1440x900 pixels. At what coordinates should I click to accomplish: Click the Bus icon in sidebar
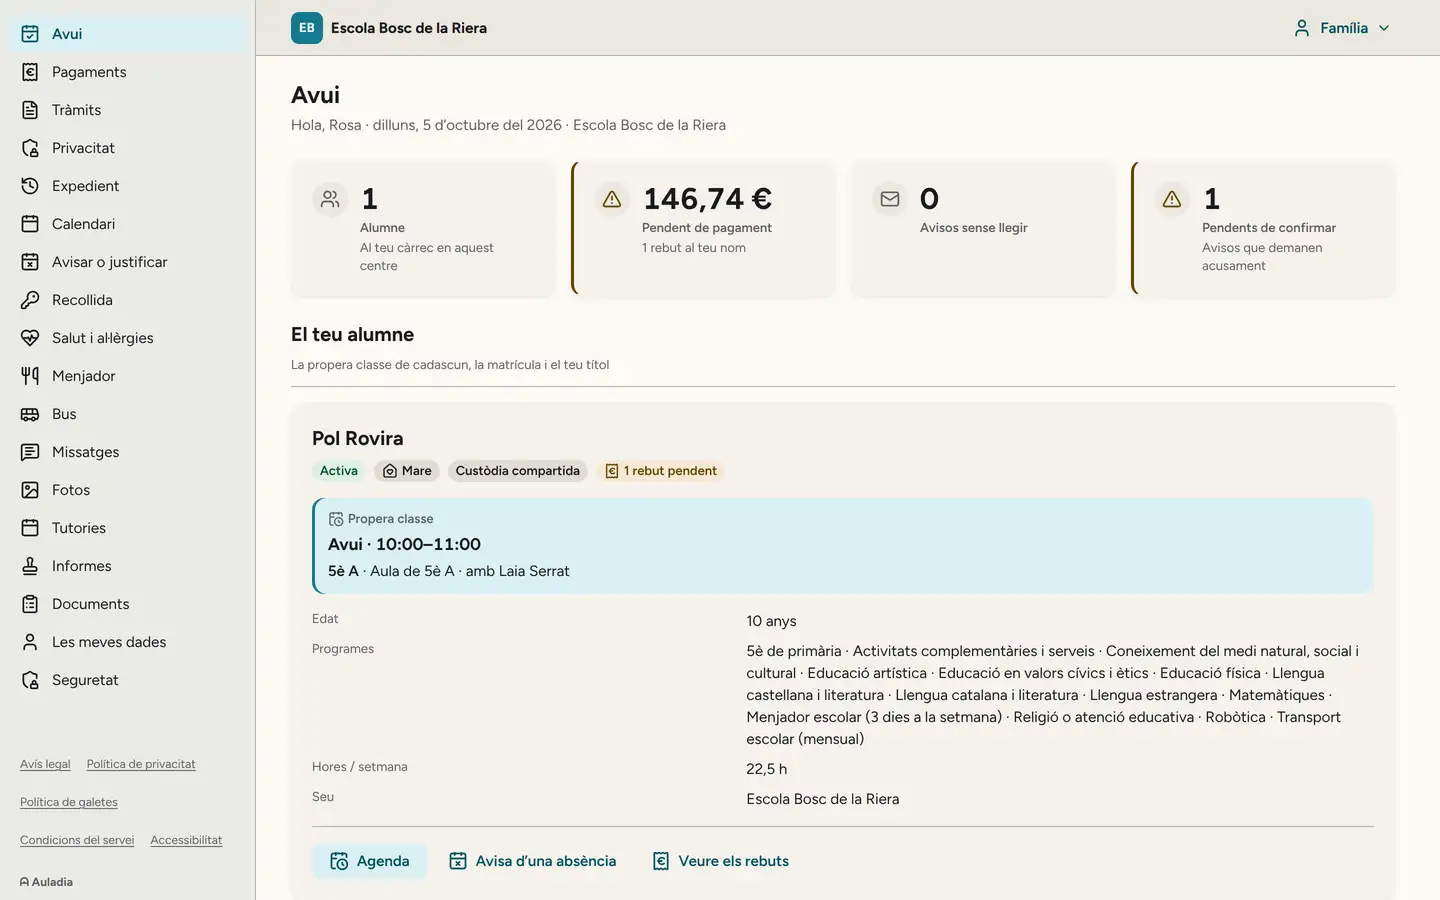30,414
